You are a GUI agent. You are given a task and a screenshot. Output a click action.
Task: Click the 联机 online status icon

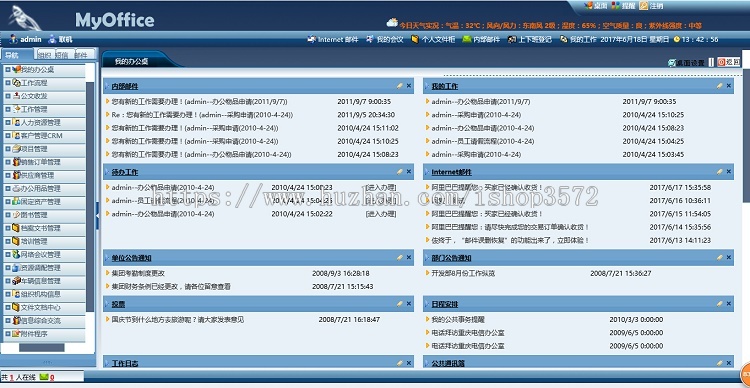(x=53, y=40)
